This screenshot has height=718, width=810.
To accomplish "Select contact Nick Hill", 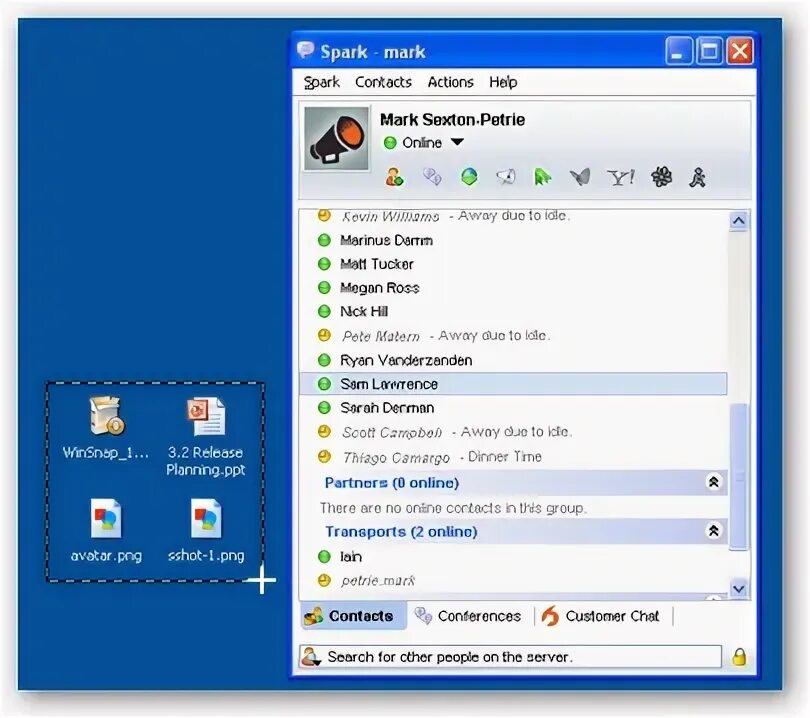I will pos(513,311).
